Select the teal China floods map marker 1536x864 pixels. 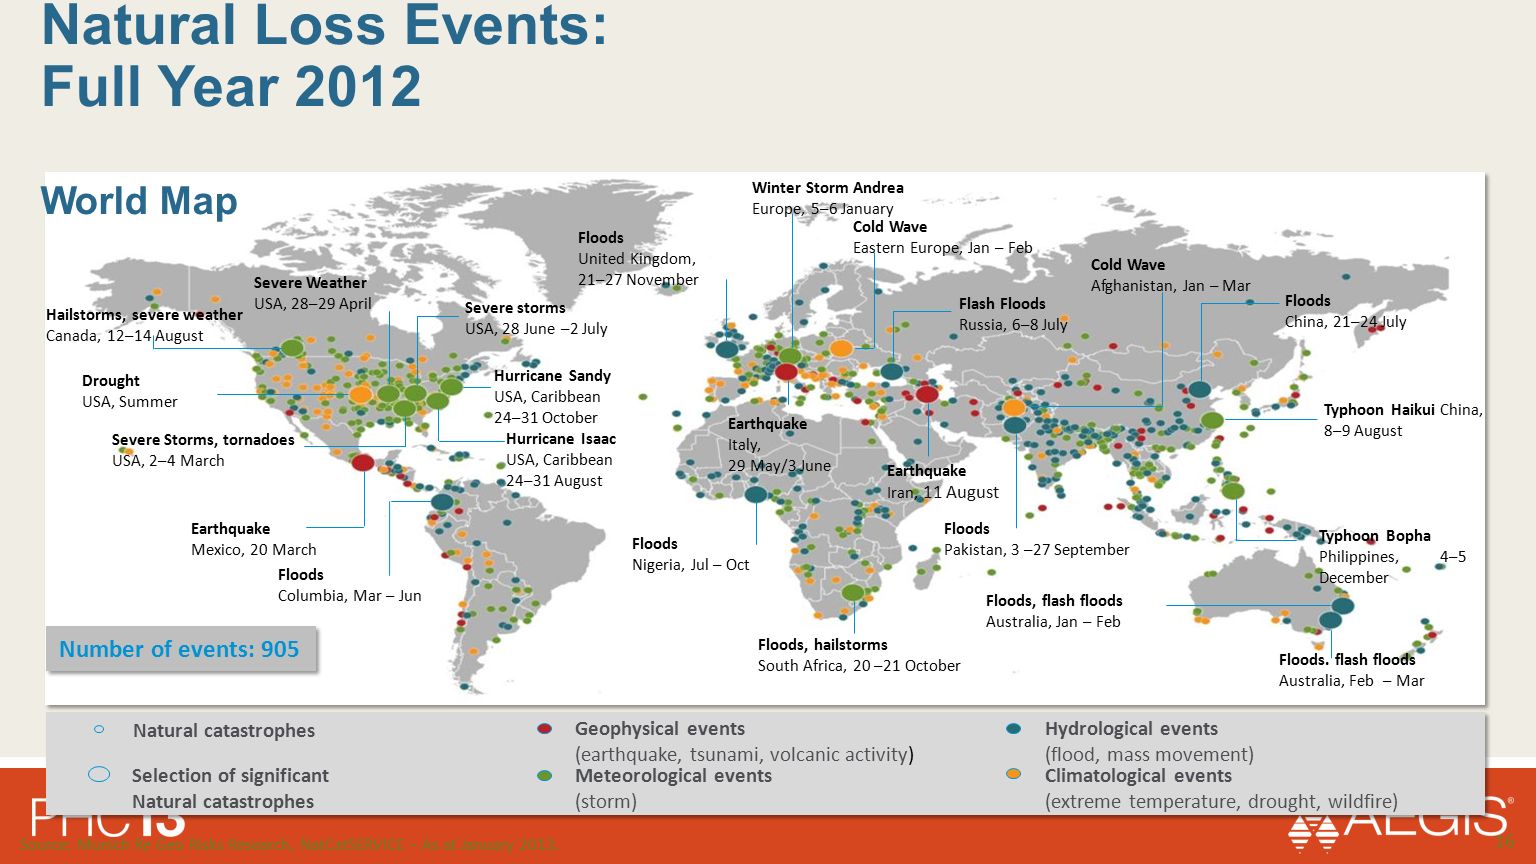[x=1200, y=389]
